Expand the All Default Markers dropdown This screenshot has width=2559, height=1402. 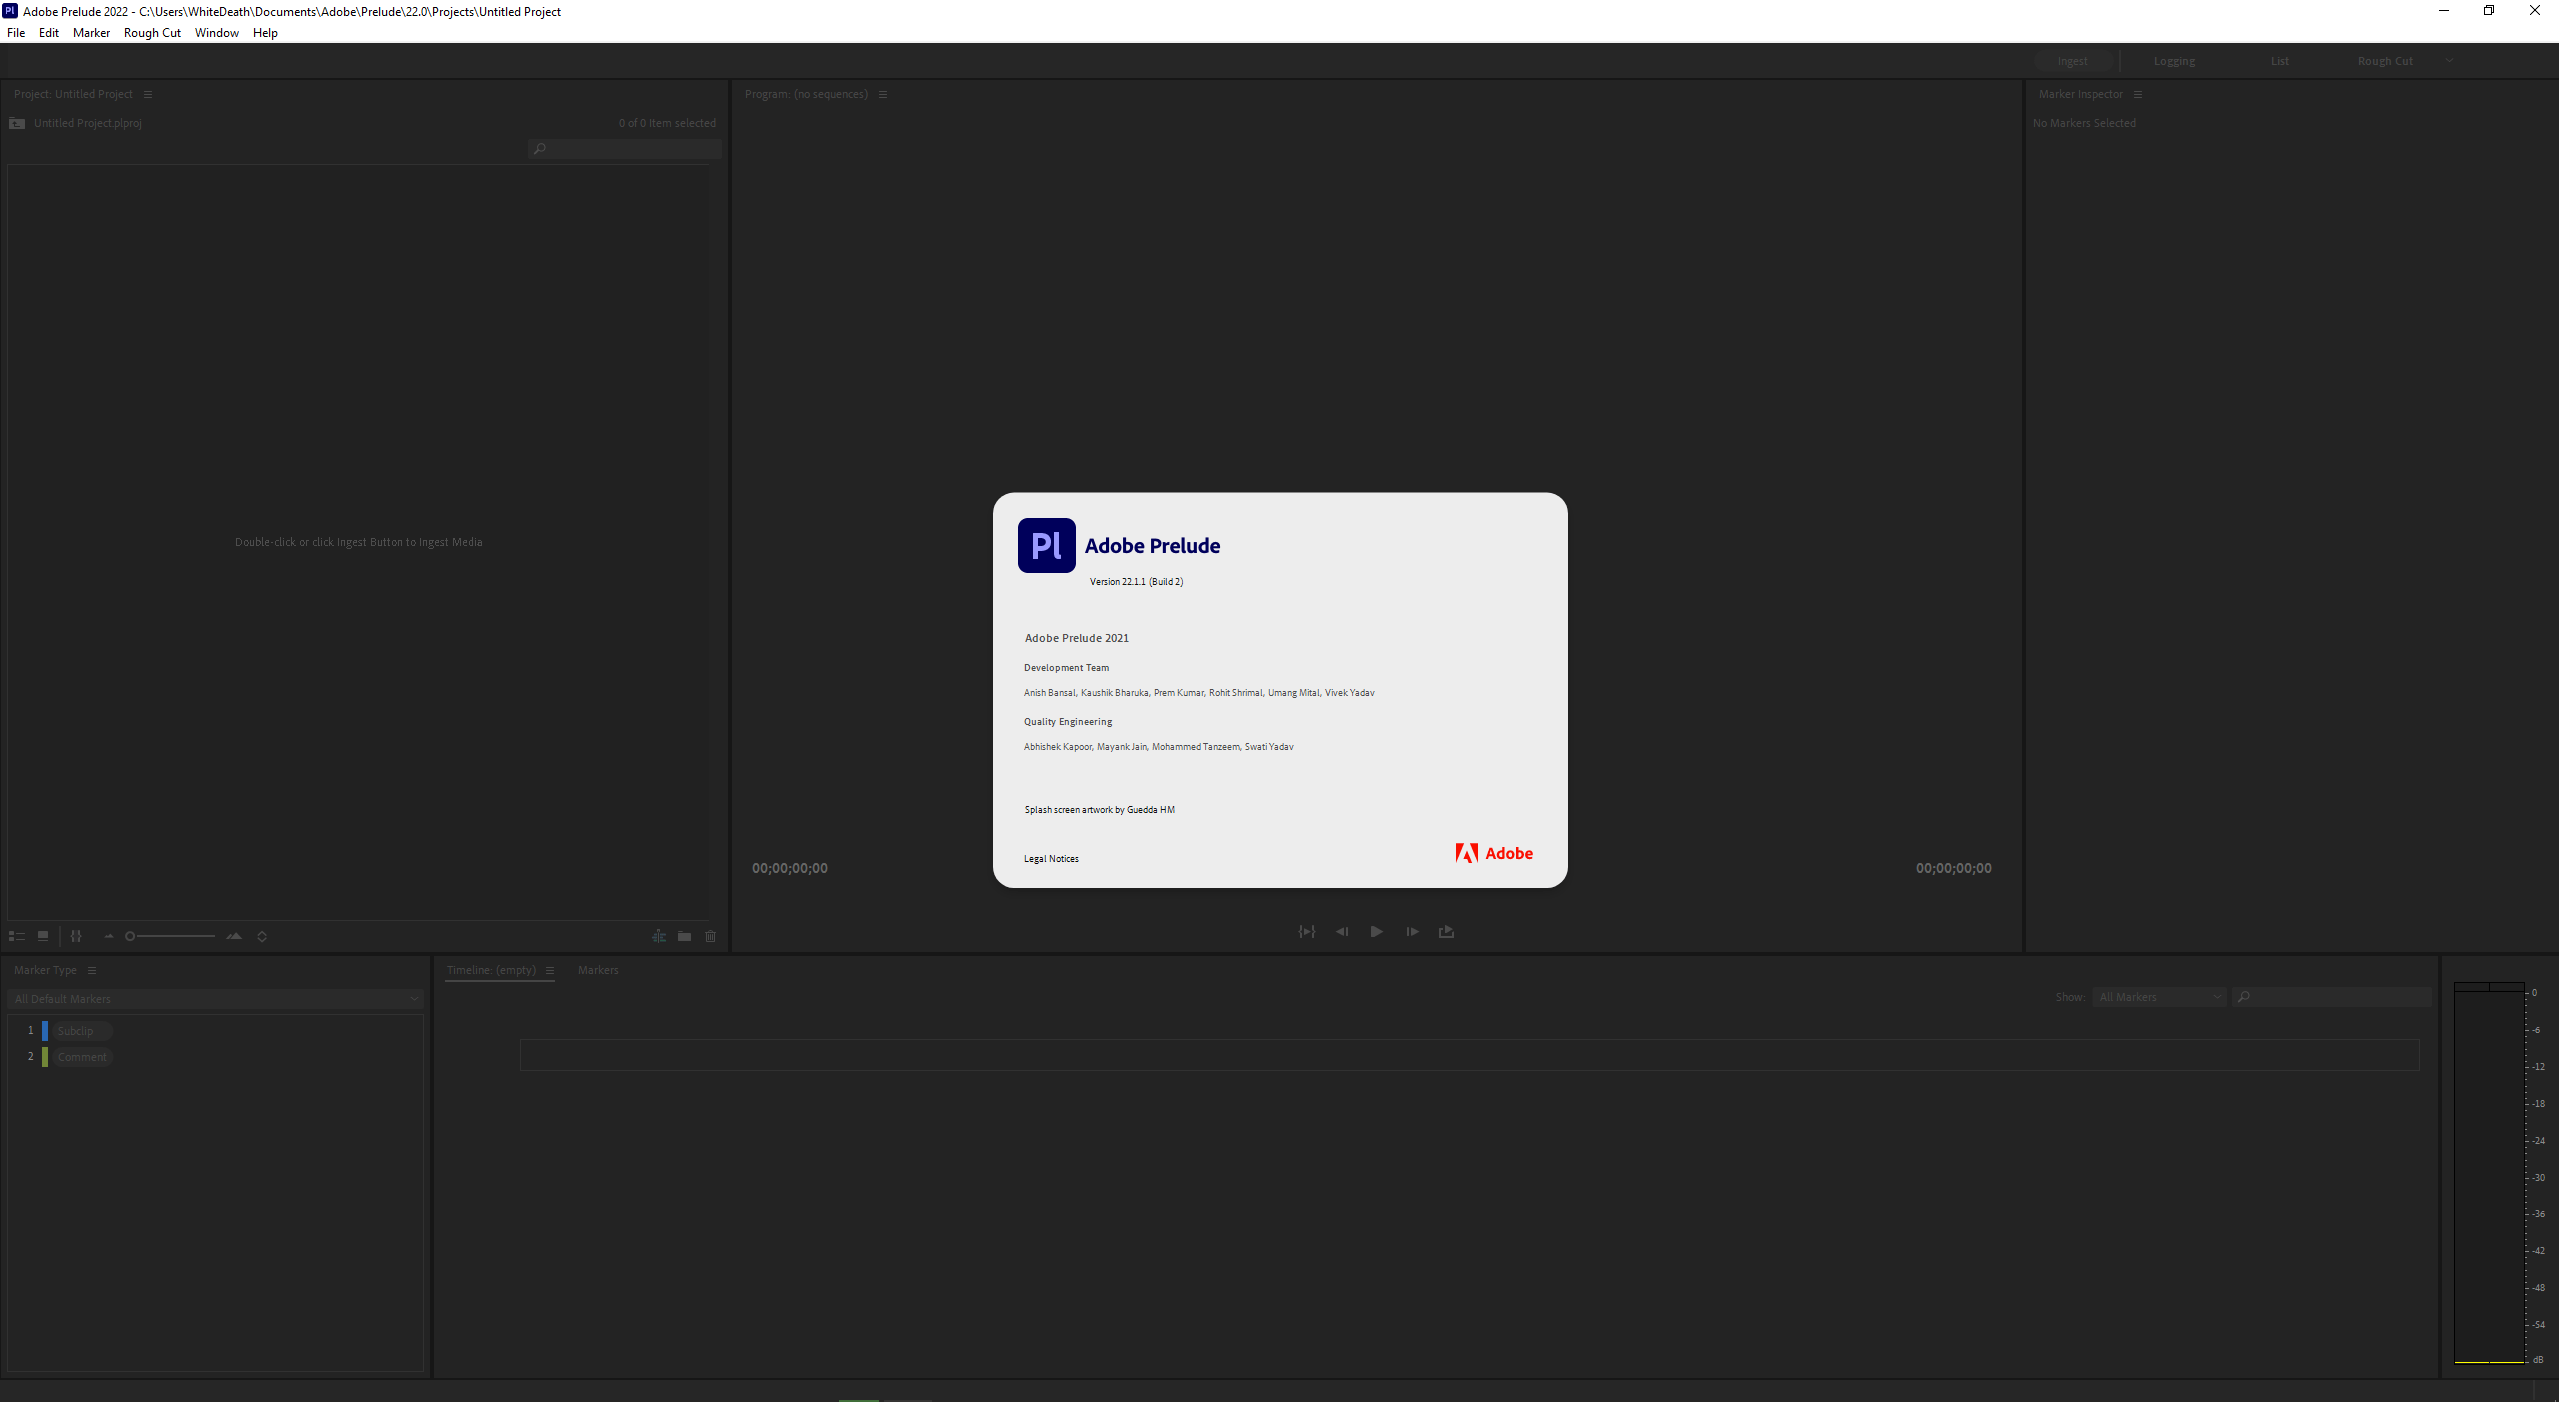pos(216,999)
